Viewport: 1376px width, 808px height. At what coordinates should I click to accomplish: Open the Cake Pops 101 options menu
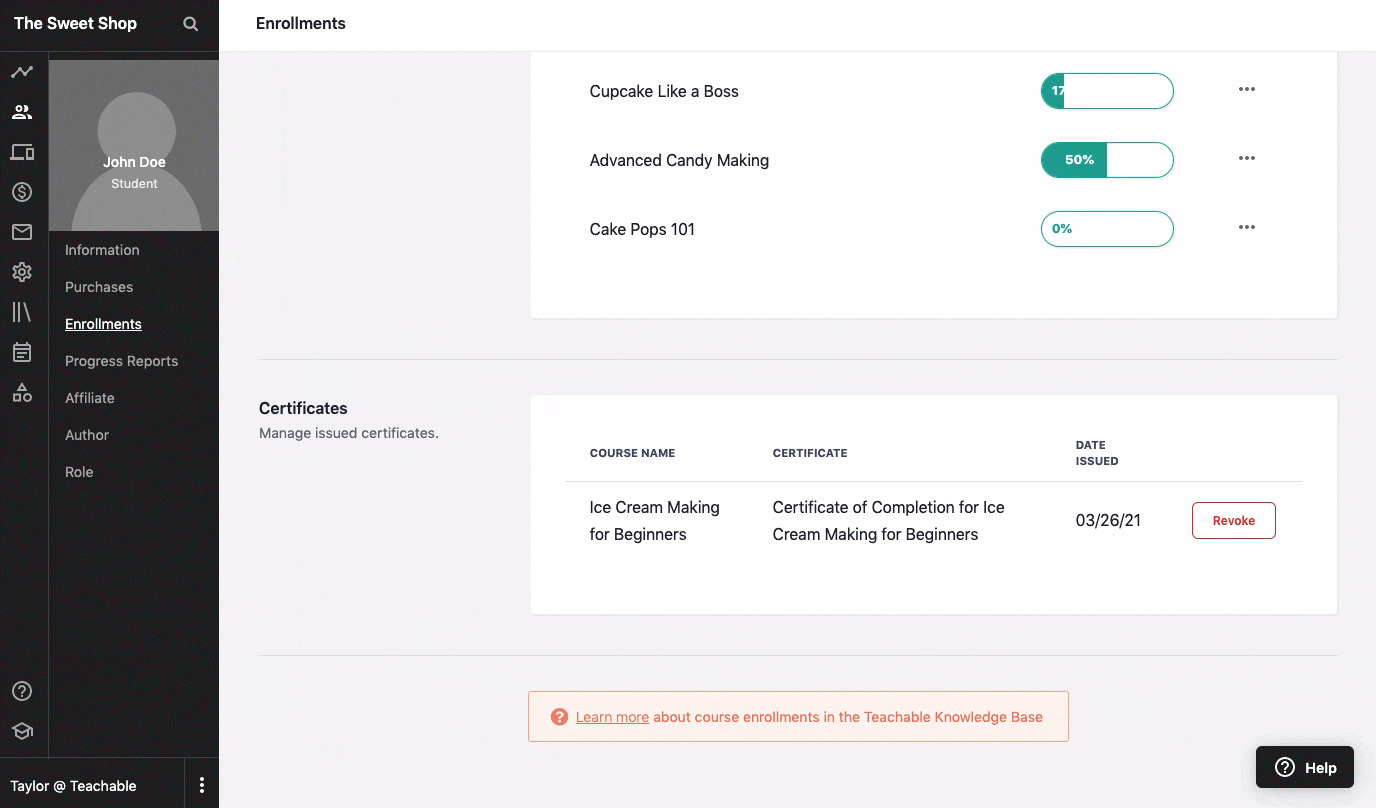[1246, 228]
